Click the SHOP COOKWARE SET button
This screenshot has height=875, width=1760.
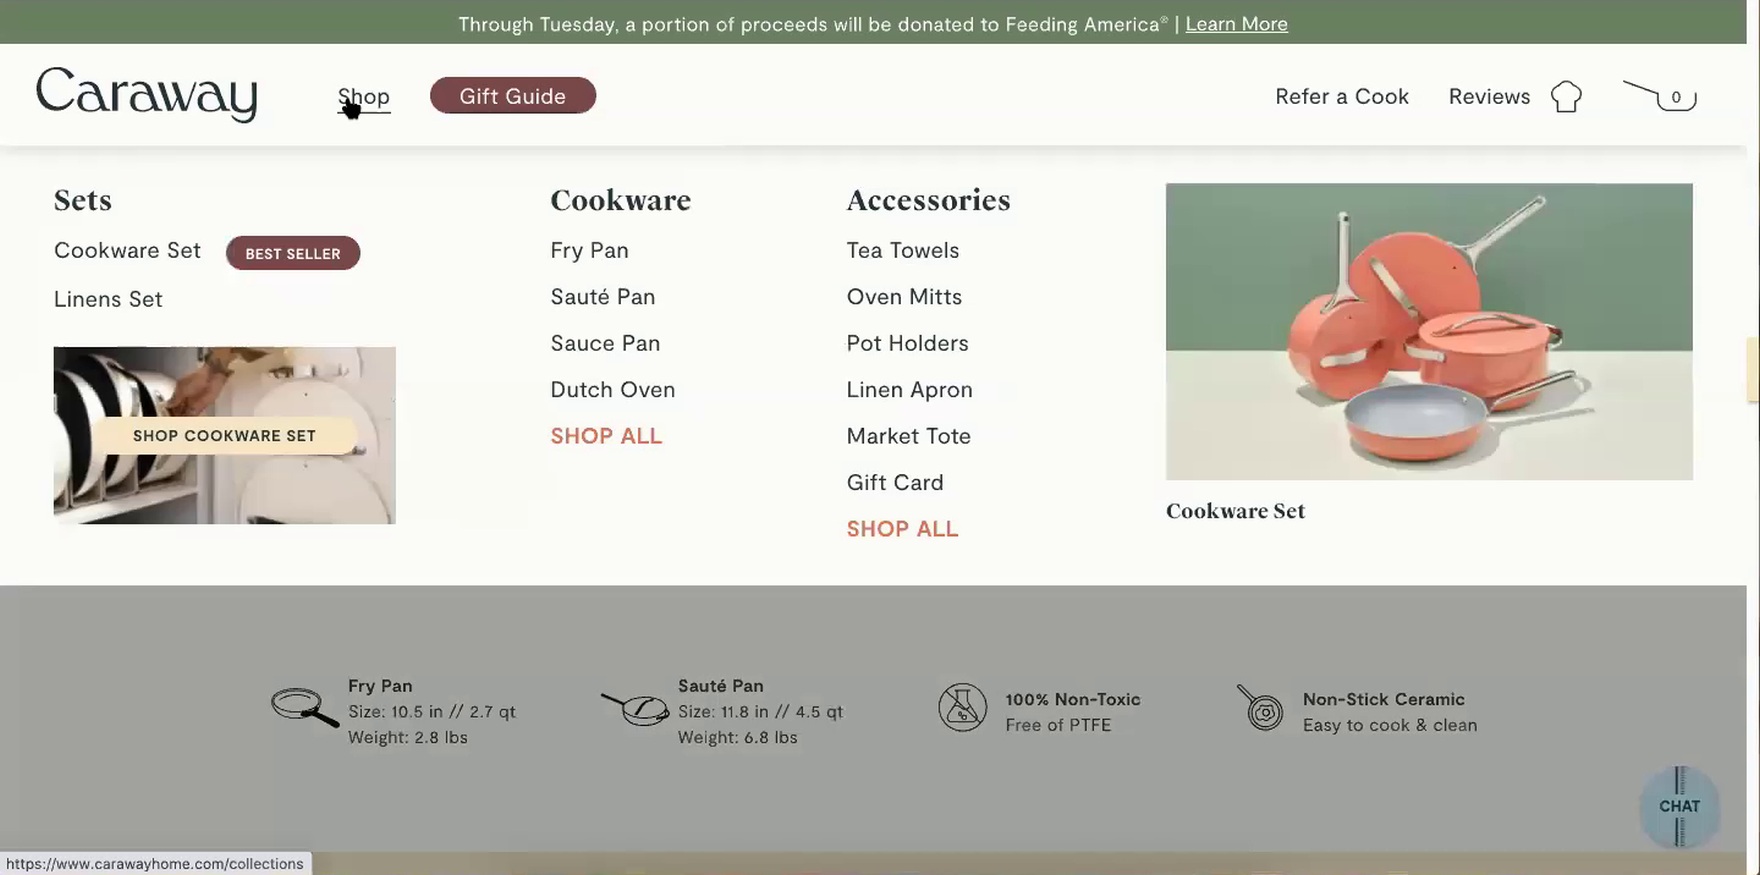(224, 436)
